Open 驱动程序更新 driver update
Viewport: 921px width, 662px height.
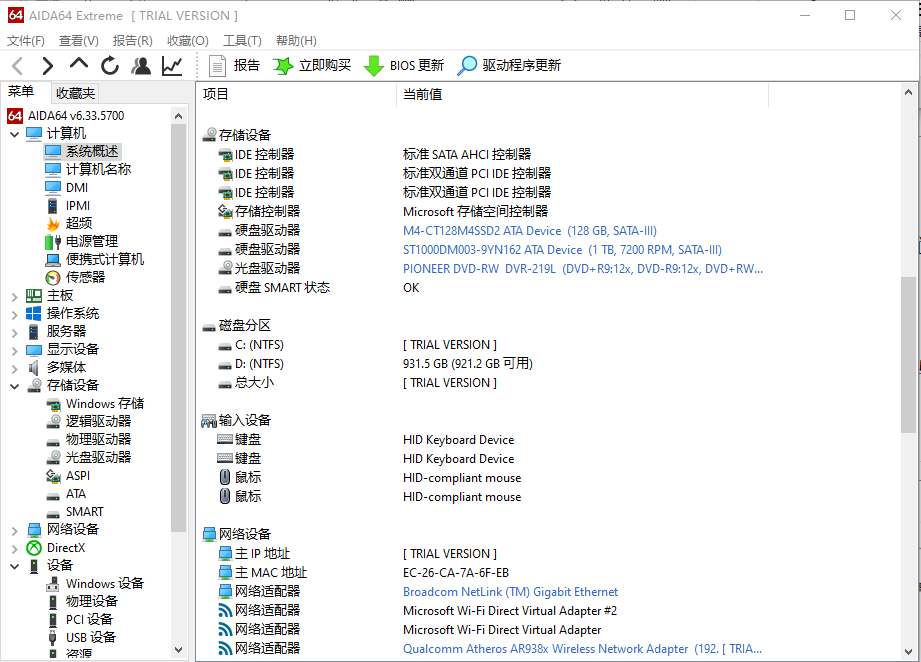click(x=509, y=66)
